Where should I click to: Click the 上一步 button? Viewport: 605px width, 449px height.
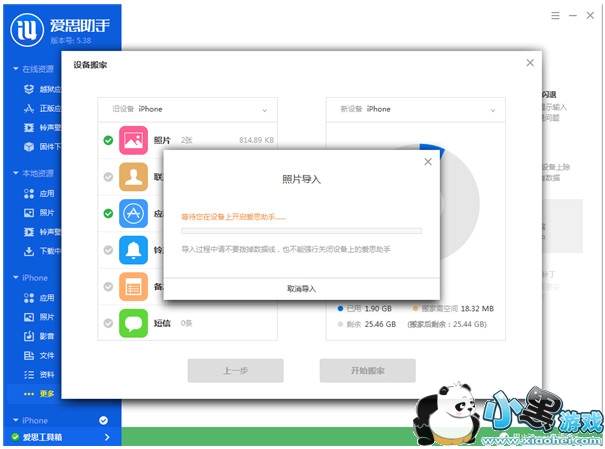point(235,371)
